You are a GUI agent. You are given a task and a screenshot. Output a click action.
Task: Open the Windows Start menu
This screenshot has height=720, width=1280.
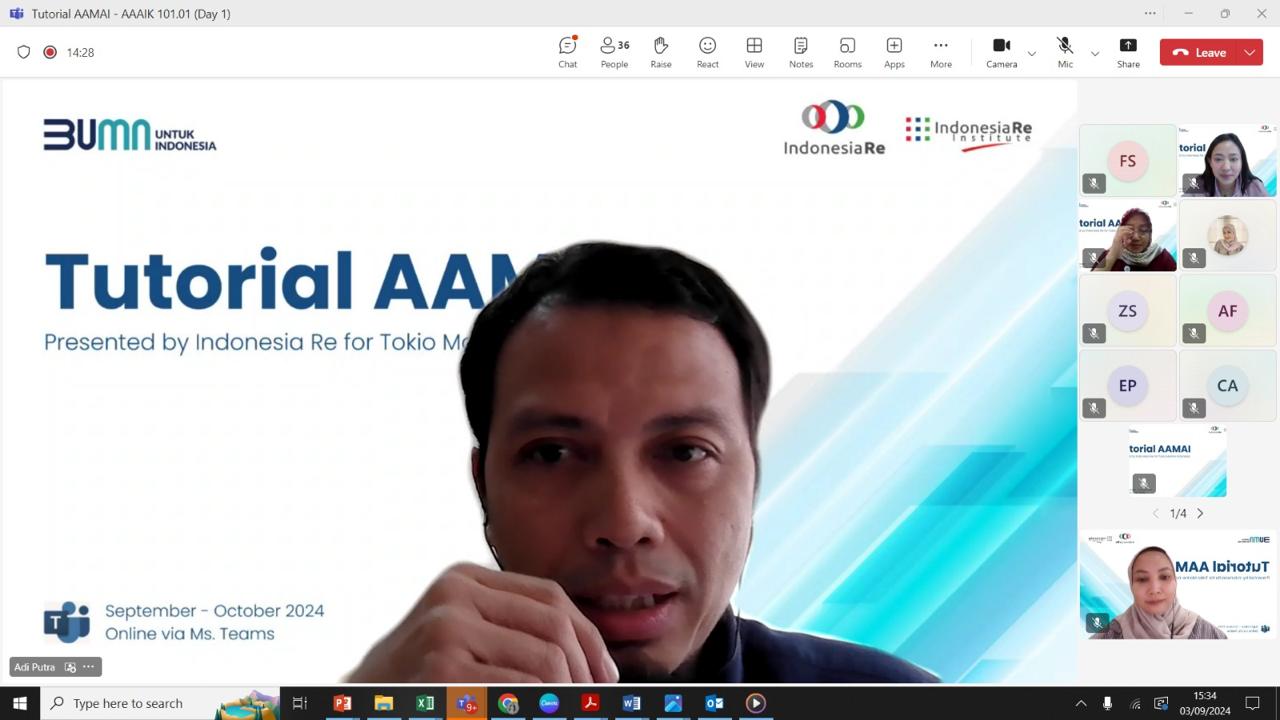(x=20, y=703)
